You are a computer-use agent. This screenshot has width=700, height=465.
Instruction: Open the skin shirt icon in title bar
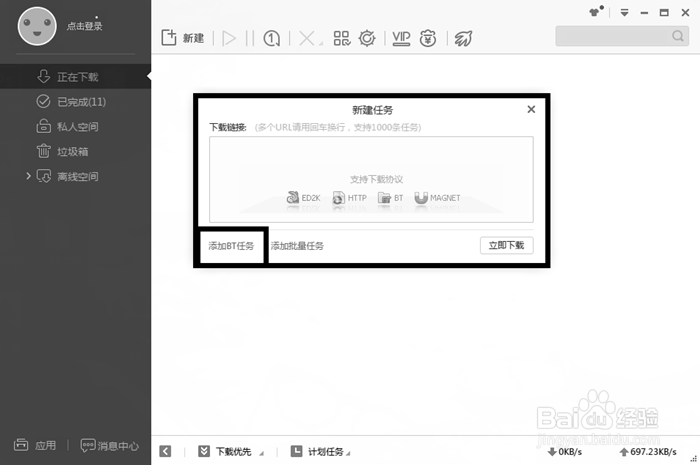(596, 12)
